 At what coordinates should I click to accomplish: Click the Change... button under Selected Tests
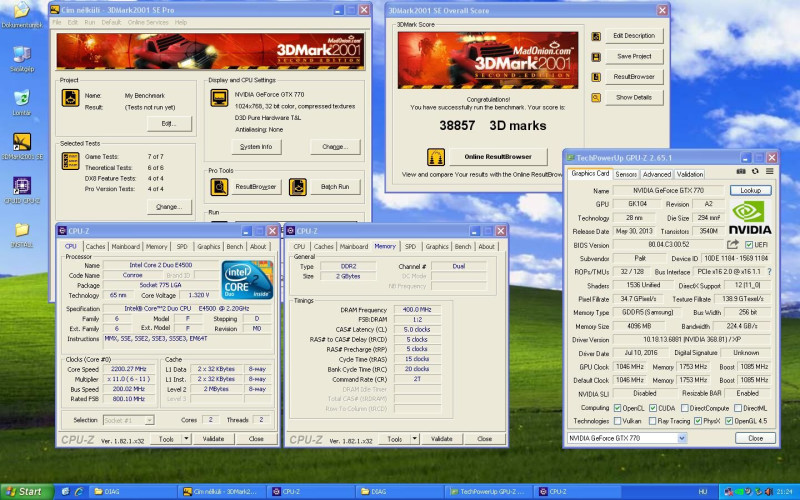point(169,207)
